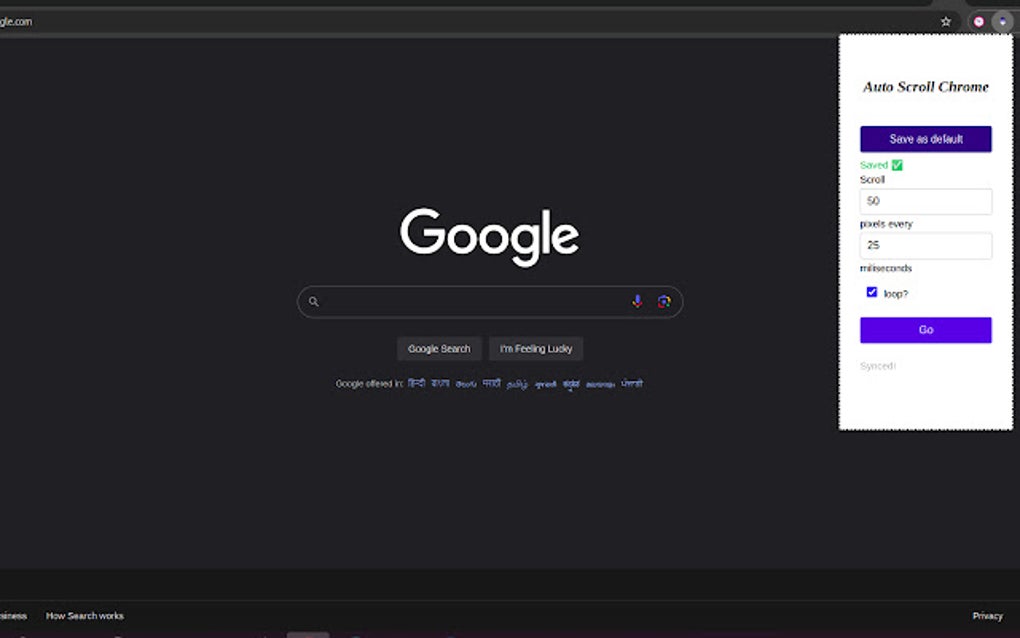
Task: Open Google Lens image search
Action: pos(664,301)
